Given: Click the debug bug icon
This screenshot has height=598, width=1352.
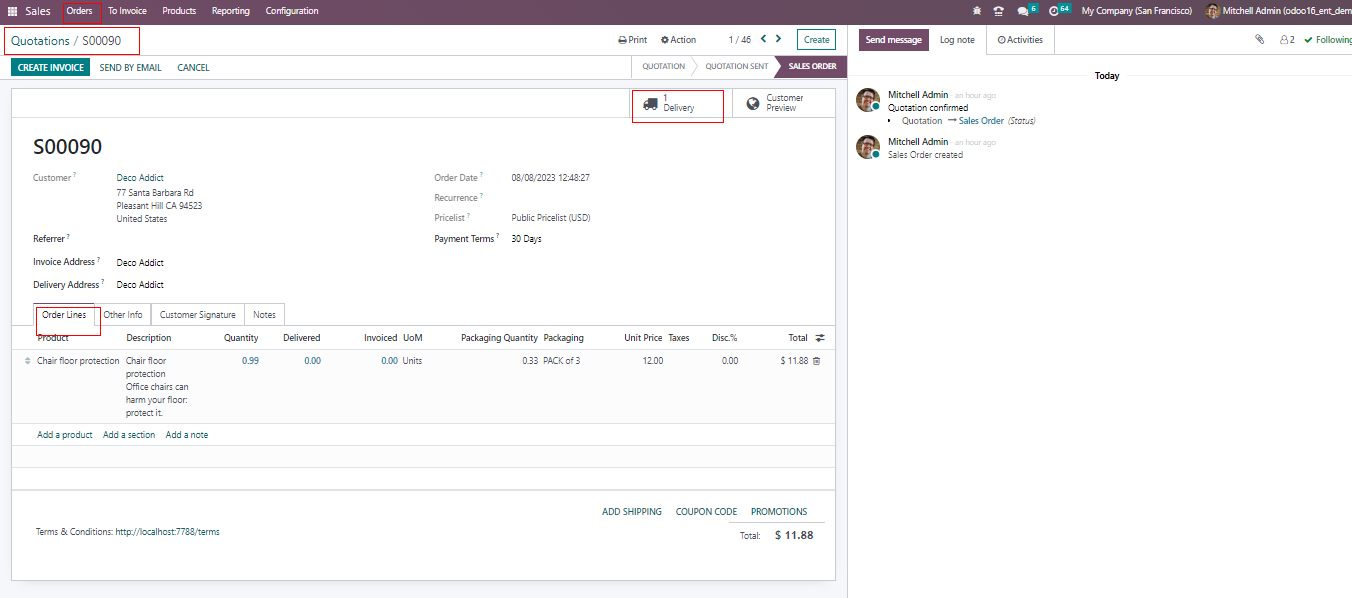Looking at the screenshot, I should tap(977, 11).
